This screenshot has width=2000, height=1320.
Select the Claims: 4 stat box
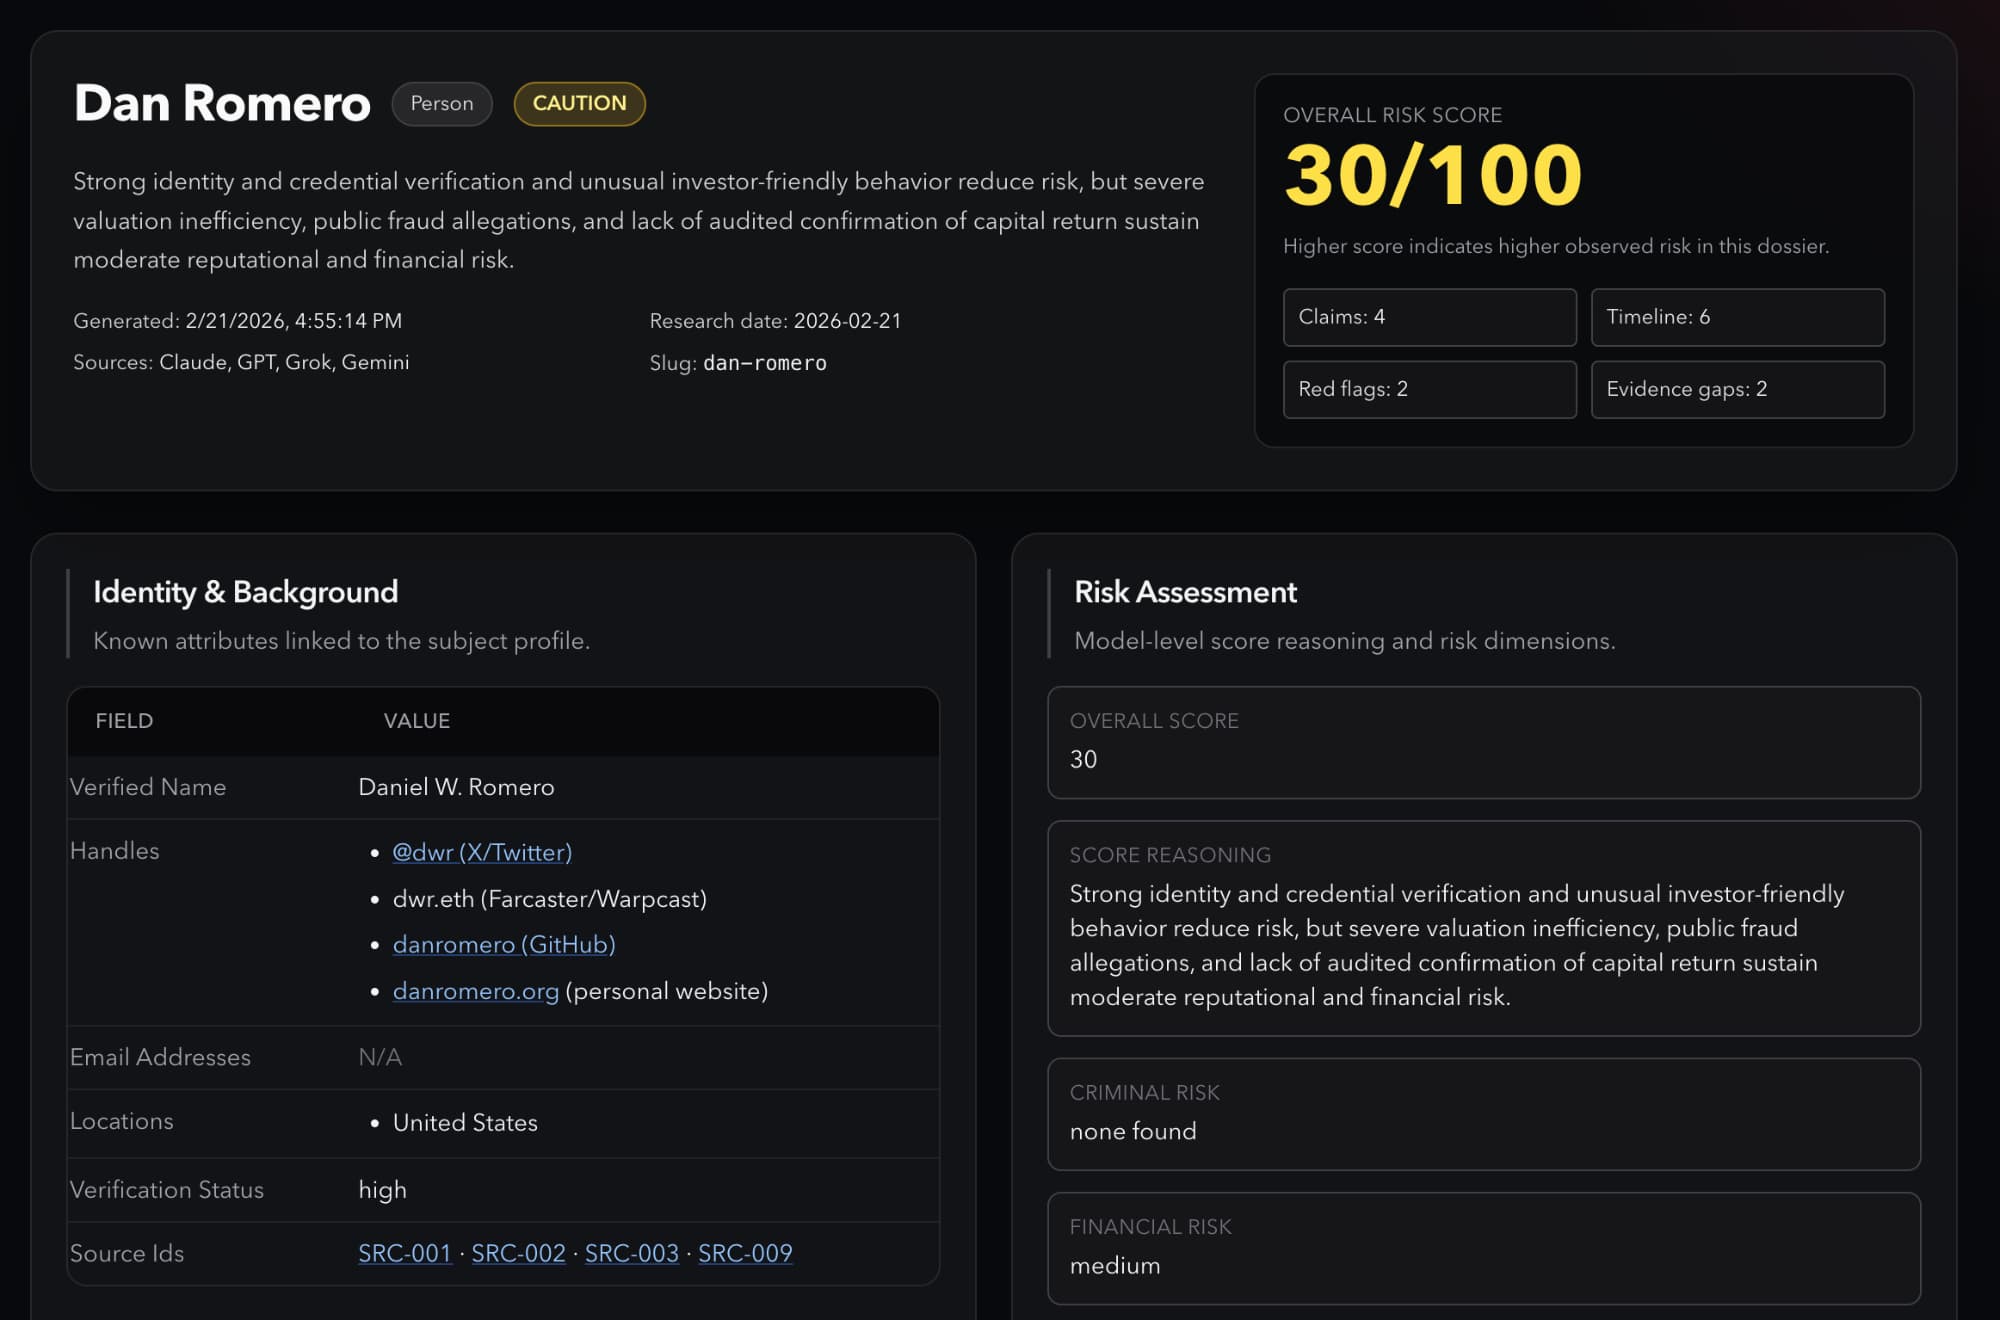click(x=1429, y=317)
